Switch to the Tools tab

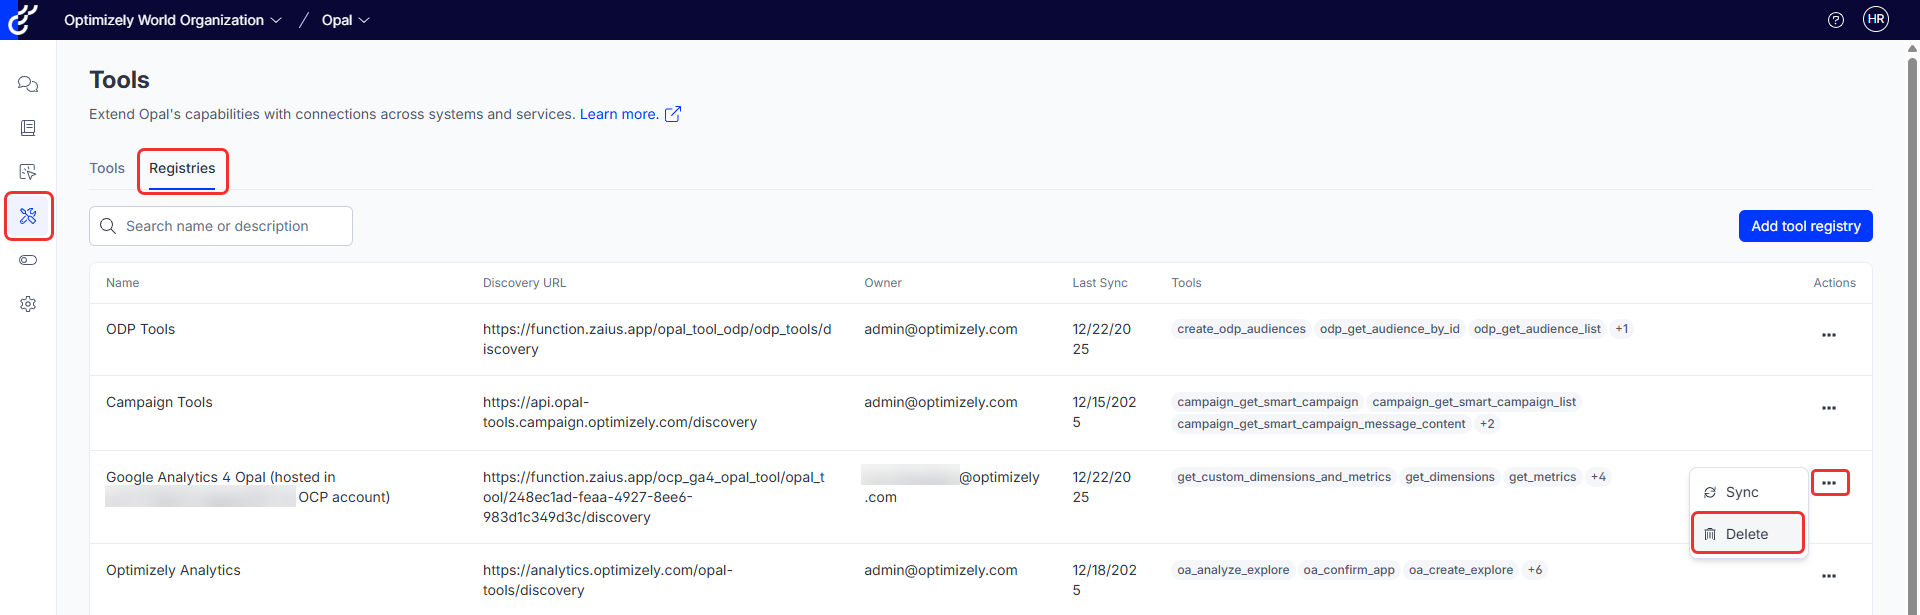point(107,168)
